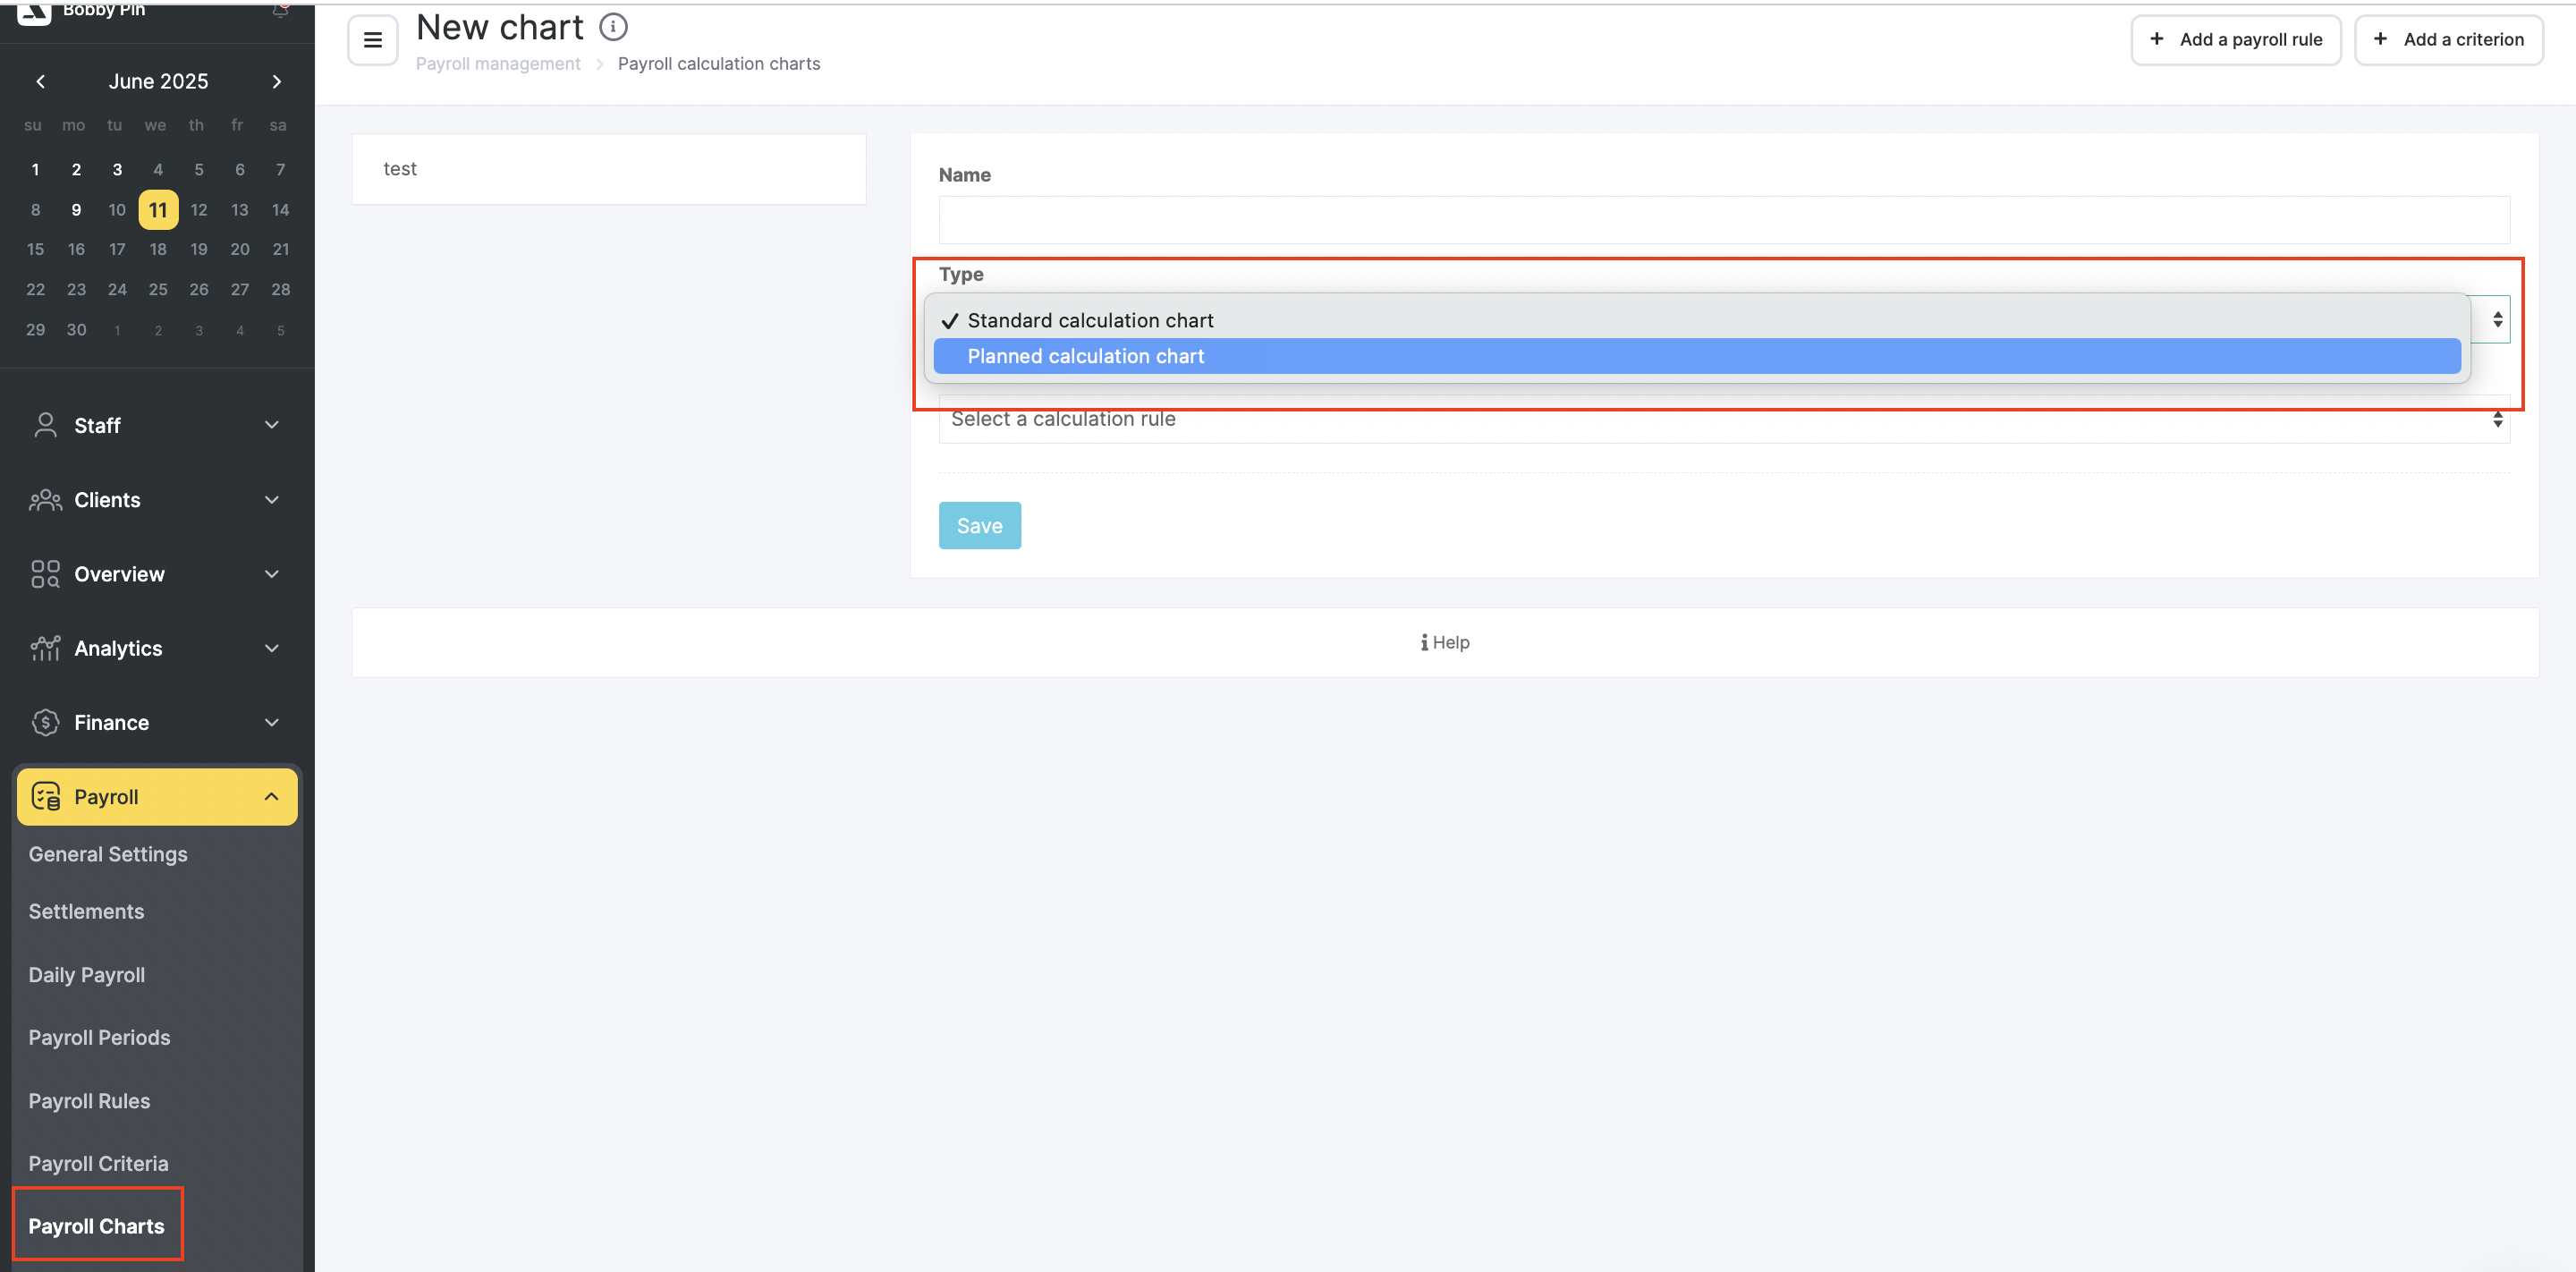Click the Type dropdown stepper arrows
This screenshot has height=1272, width=2576.
2497,320
